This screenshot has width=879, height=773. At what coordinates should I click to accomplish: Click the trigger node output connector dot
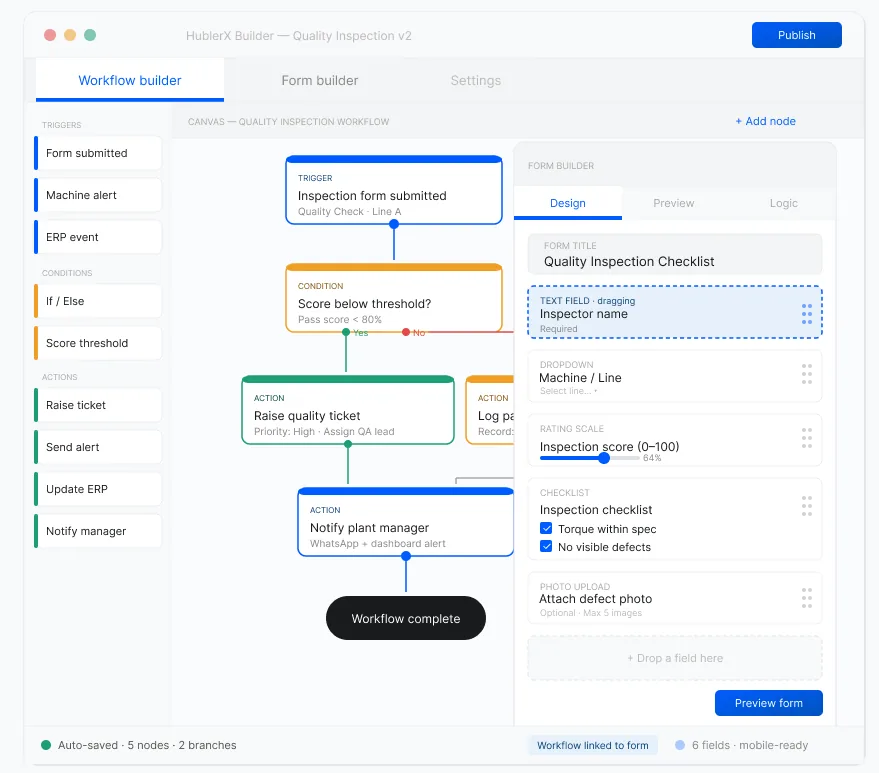tap(394, 224)
